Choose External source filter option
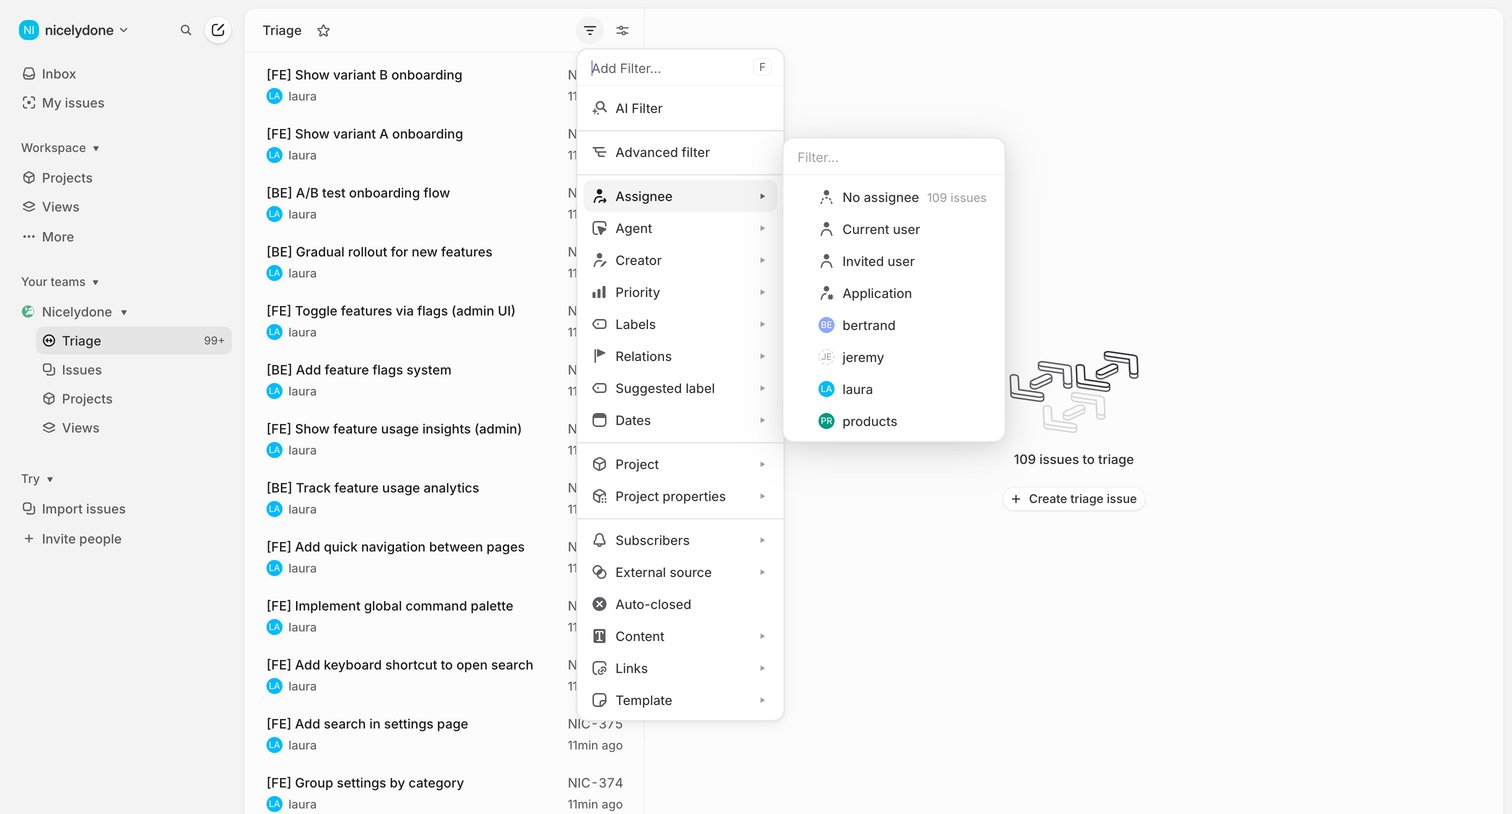Image resolution: width=1512 pixels, height=814 pixels. click(x=680, y=572)
